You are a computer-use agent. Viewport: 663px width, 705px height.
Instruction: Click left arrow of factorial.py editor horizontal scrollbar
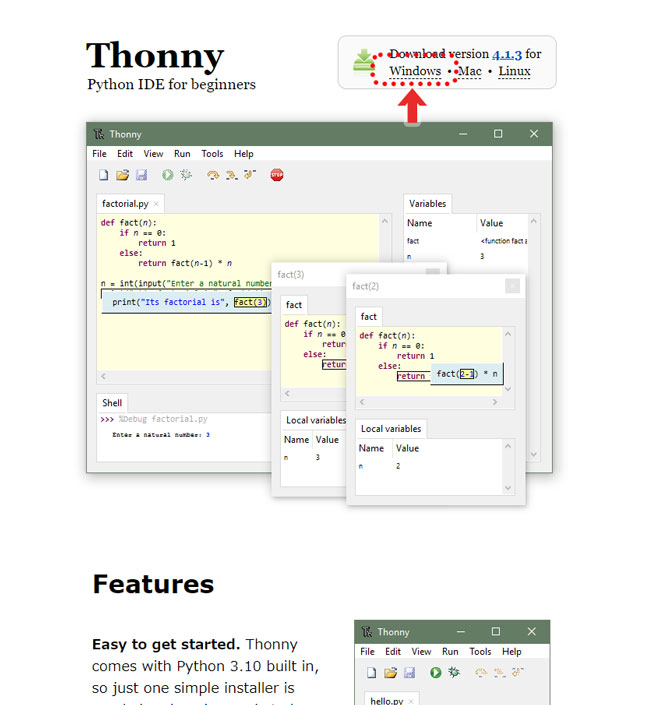click(x=103, y=376)
